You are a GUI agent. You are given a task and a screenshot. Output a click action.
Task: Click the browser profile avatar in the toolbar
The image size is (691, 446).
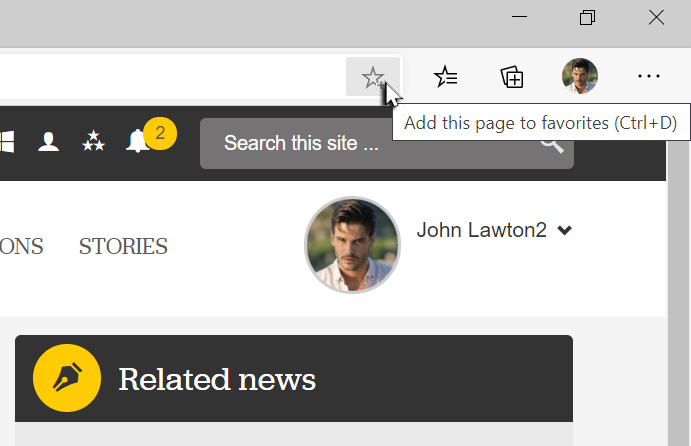click(x=580, y=77)
